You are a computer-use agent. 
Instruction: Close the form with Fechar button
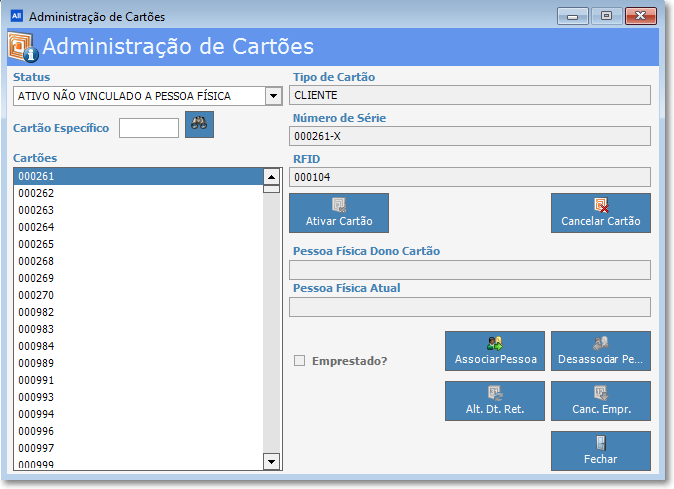click(x=600, y=451)
